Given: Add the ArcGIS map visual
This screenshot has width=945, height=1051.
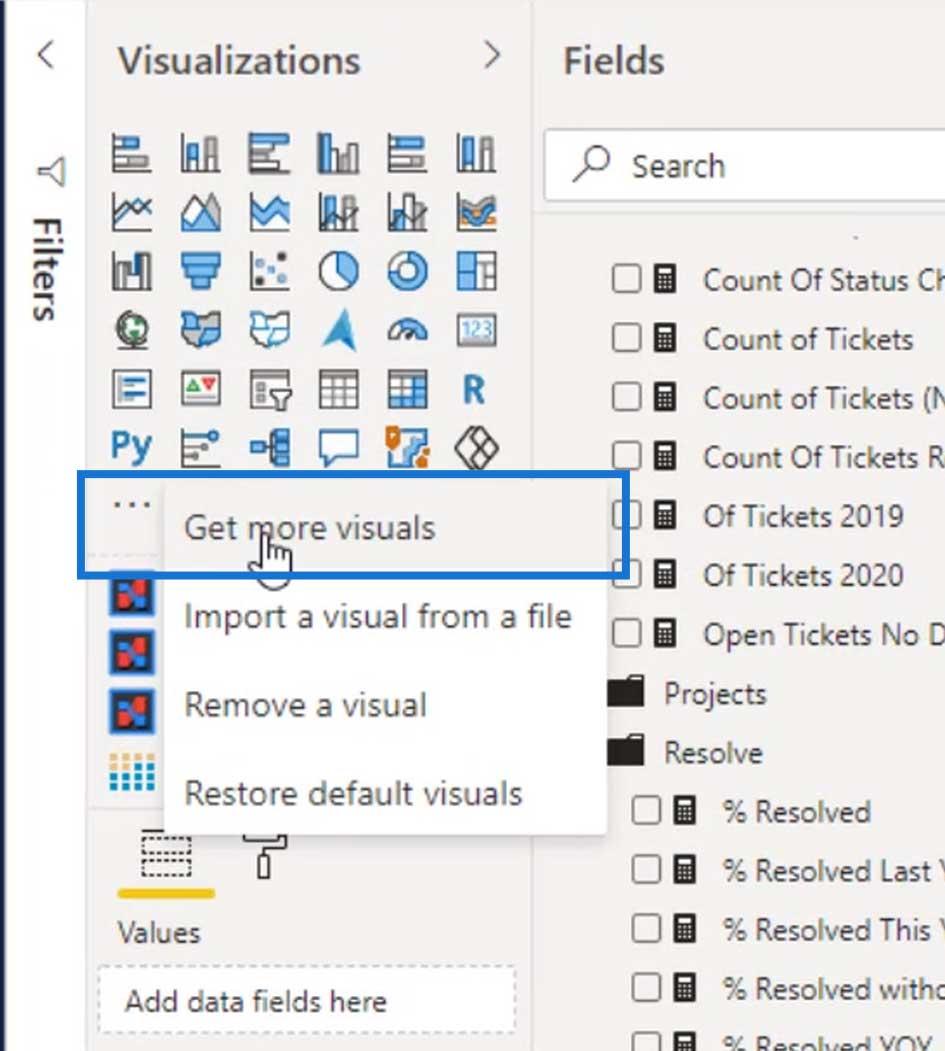Looking at the screenshot, I should coord(339,330).
